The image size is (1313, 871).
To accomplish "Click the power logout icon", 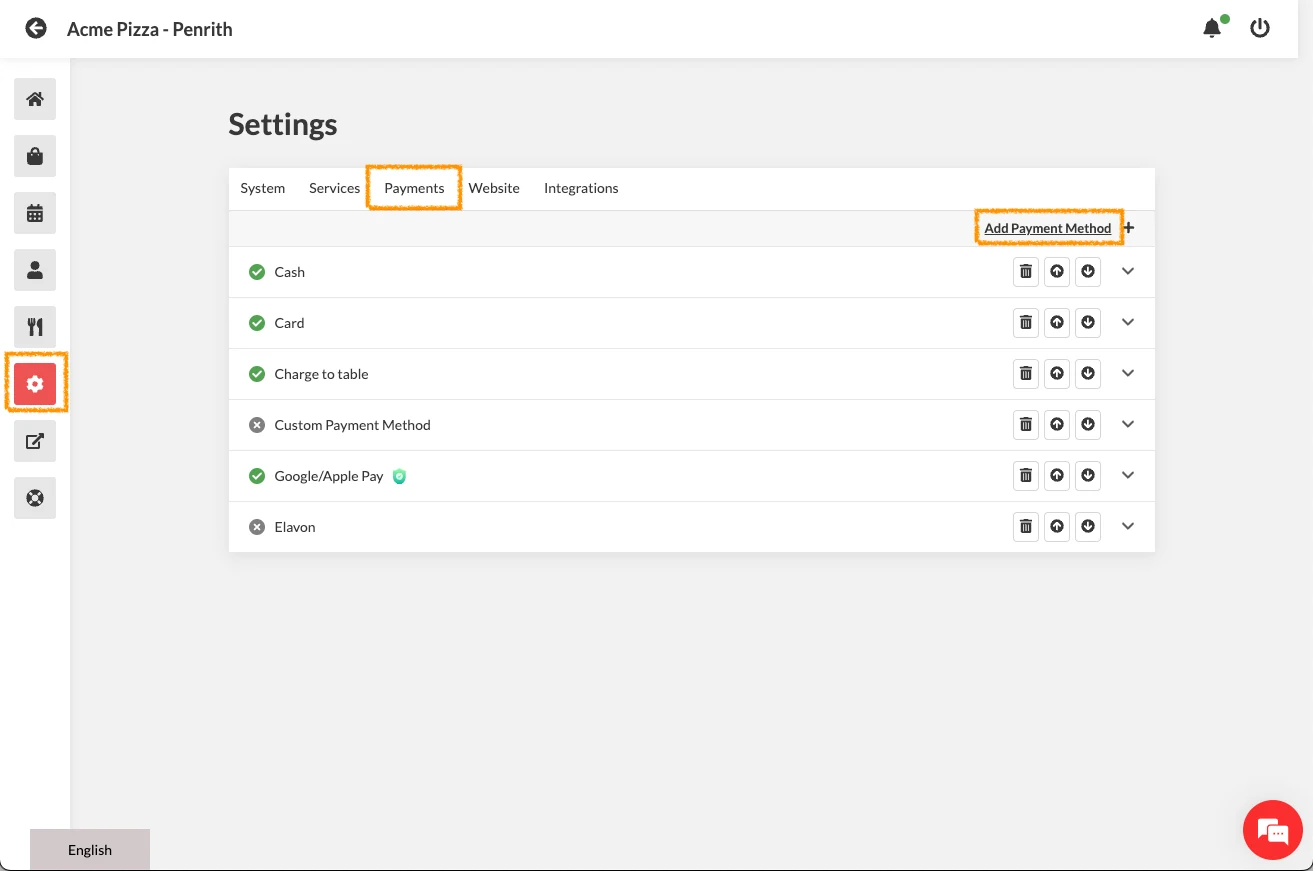I will [x=1260, y=28].
